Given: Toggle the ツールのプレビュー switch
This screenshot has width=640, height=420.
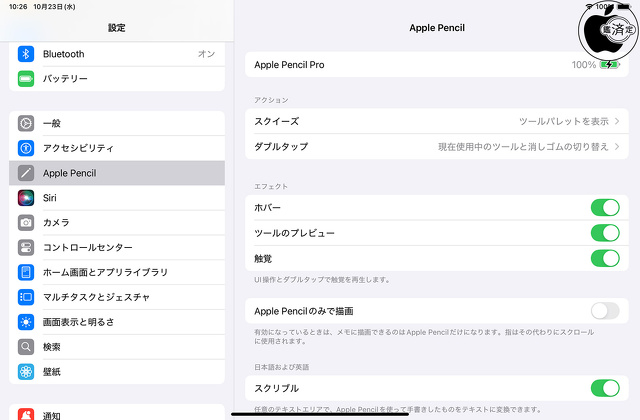Looking at the screenshot, I should click(605, 233).
